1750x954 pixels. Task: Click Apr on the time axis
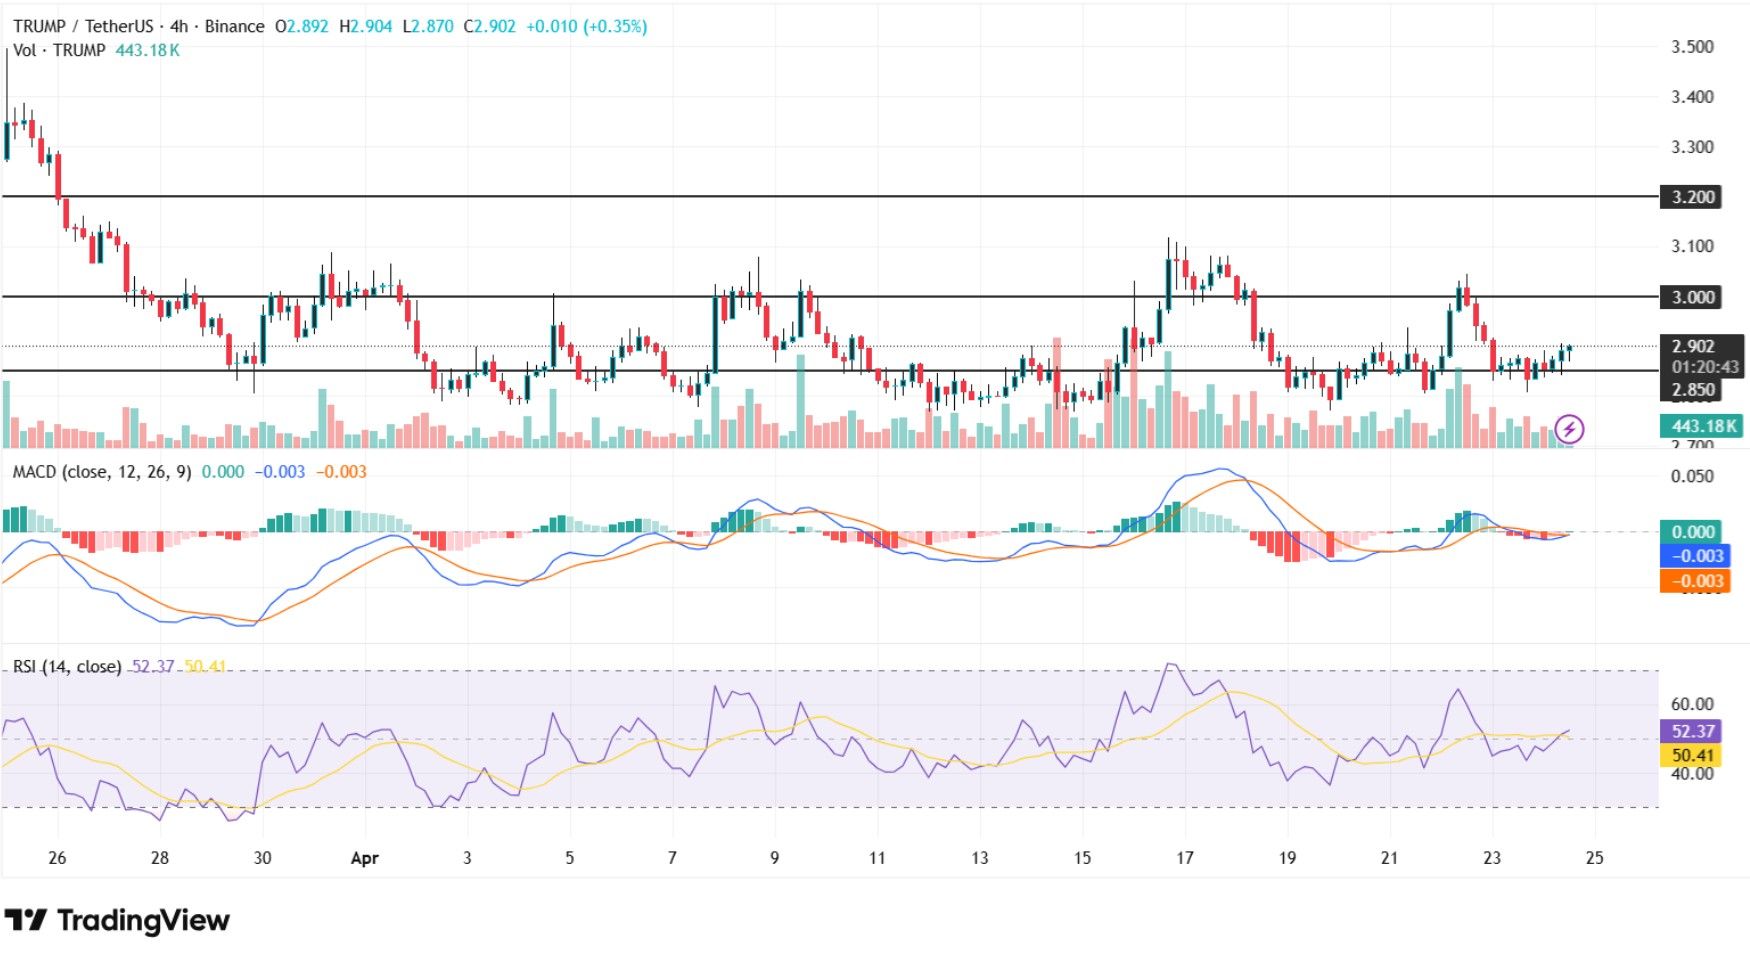coord(364,857)
